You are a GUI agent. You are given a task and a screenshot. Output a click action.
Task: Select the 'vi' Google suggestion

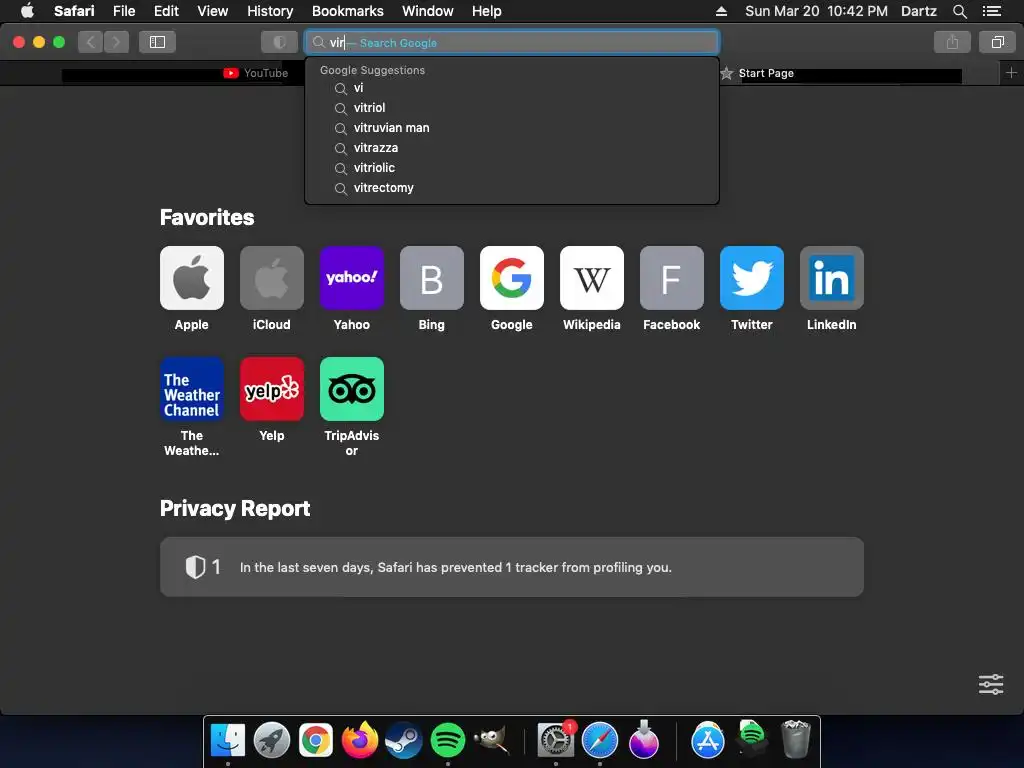click(512, 88)
